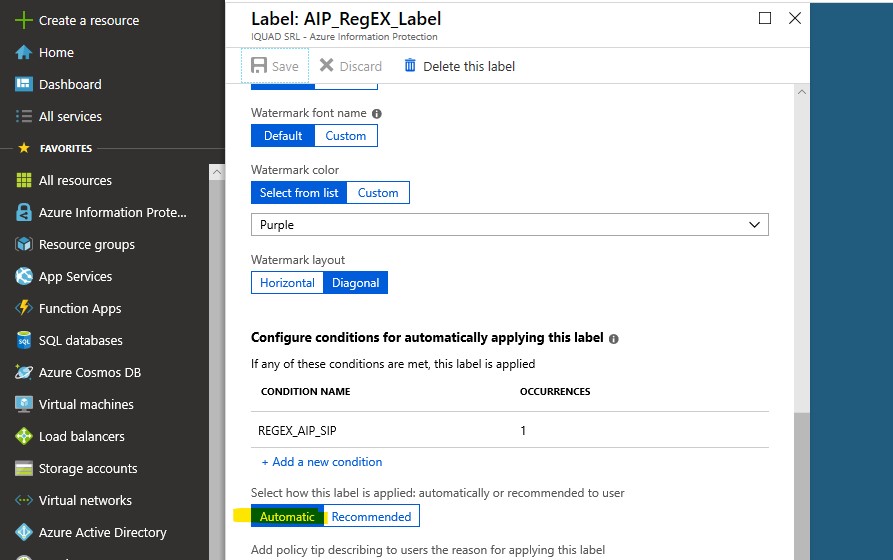Go to Virtual machines
The height and width of the screenshot is (560, 893).
pos(86,404)
